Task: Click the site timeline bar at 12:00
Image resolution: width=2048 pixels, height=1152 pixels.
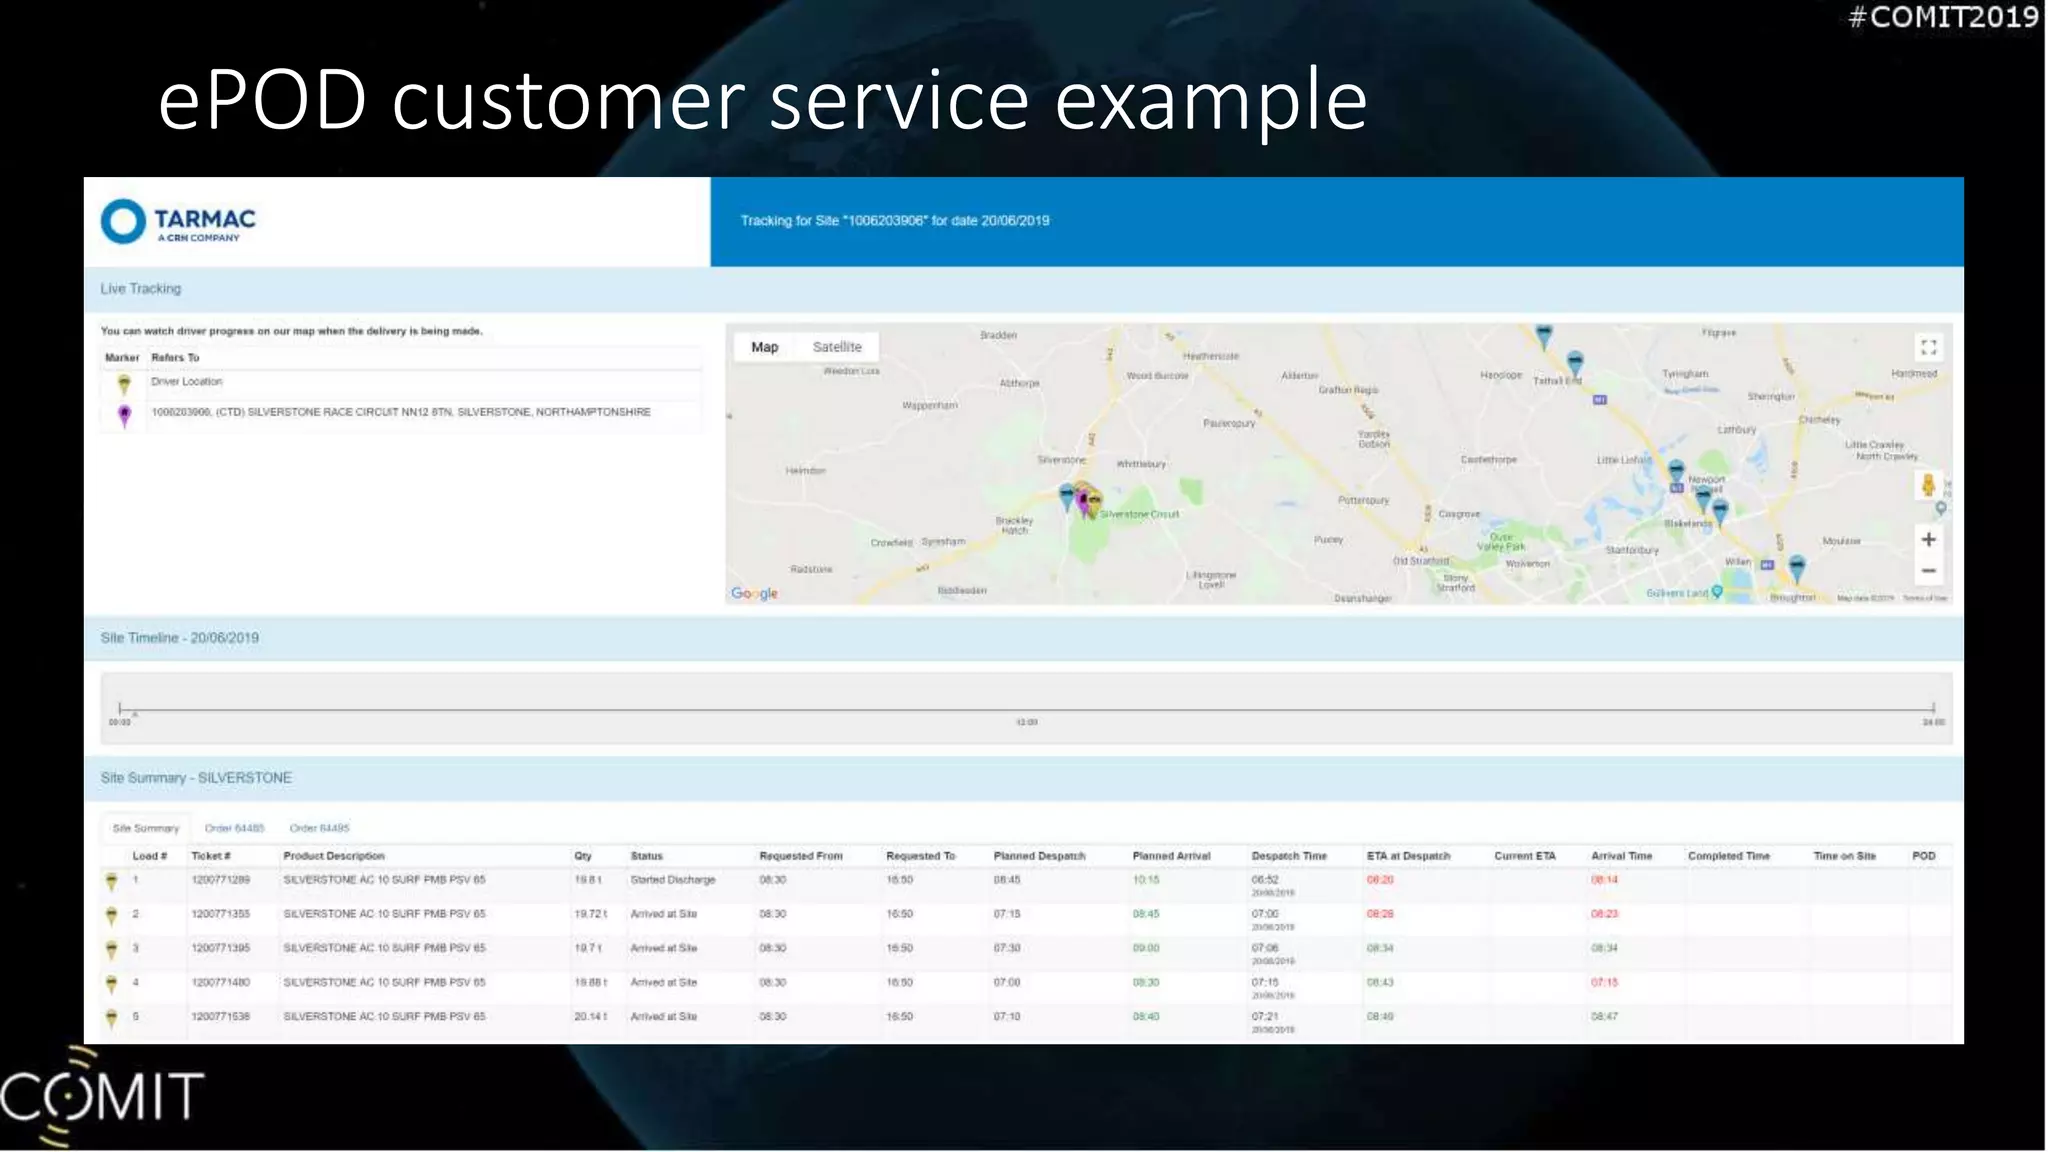Action: tap(1026, 710)
